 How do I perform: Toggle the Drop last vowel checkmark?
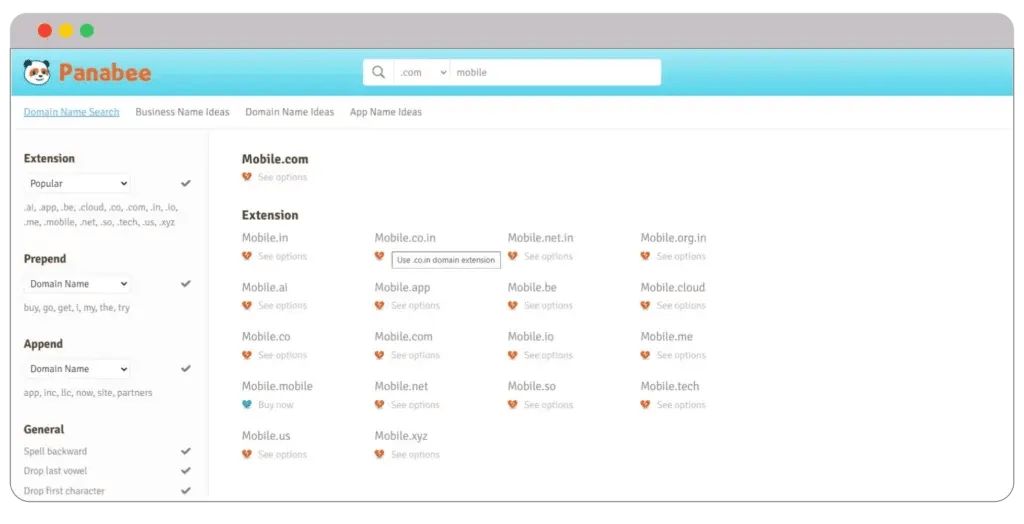(x=186, y=471)
